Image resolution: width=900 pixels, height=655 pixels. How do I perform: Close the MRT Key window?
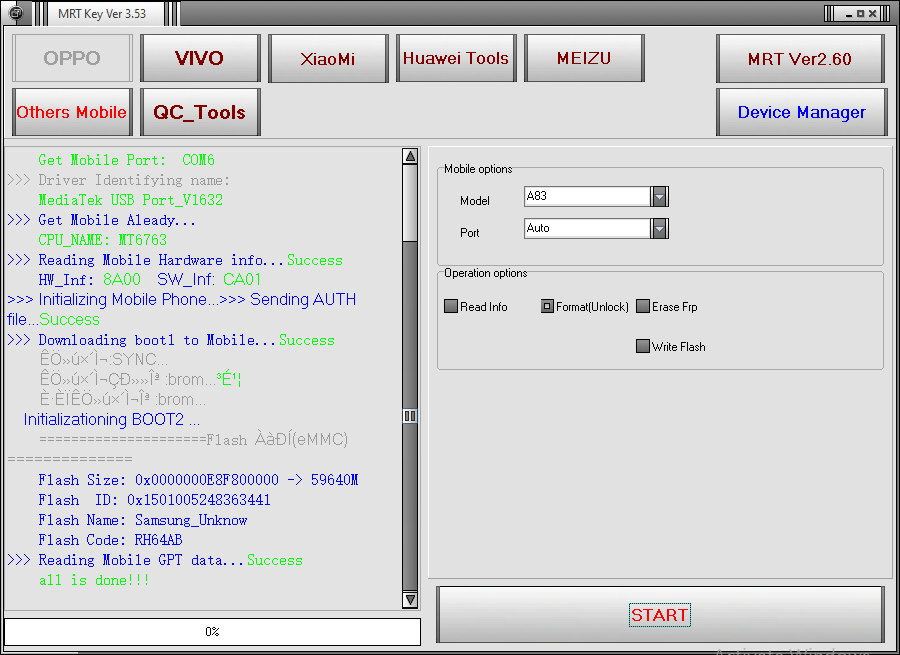click(872, 14)
